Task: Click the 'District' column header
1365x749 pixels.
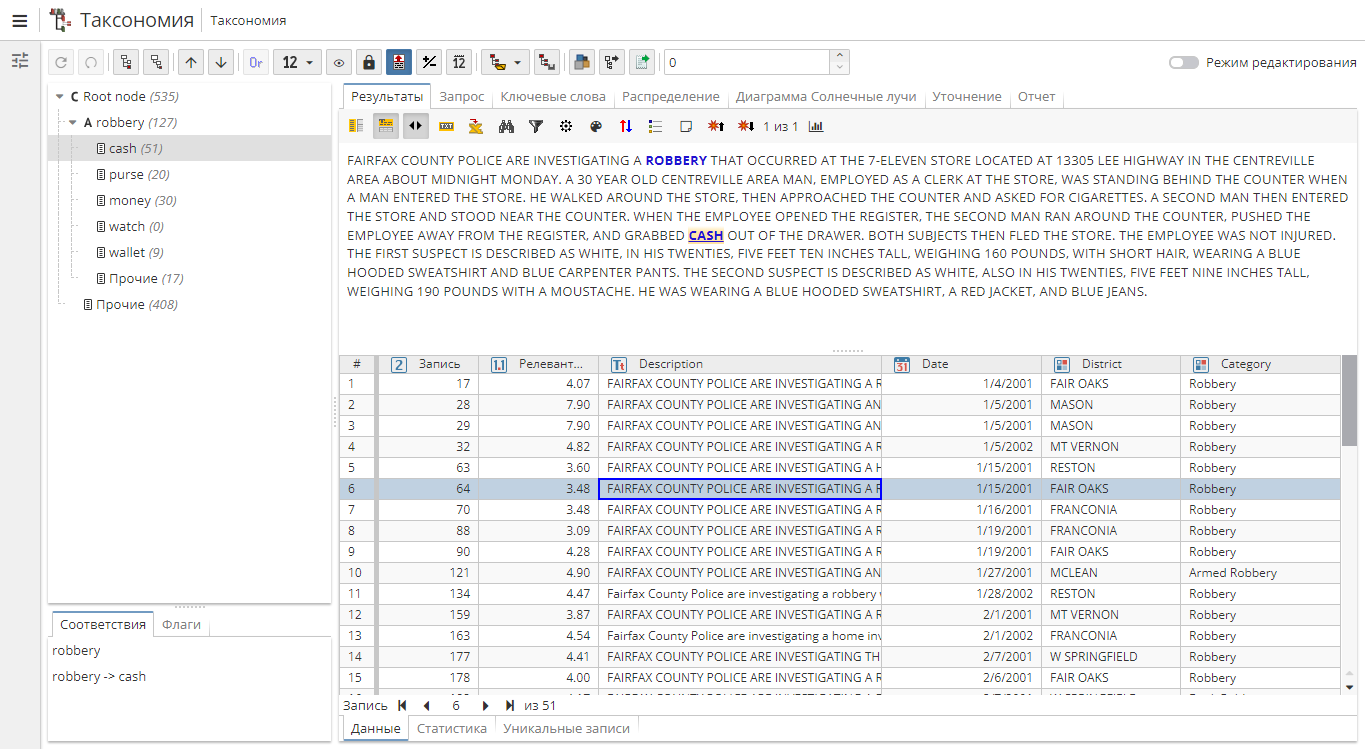Action: coord(1110,364)
